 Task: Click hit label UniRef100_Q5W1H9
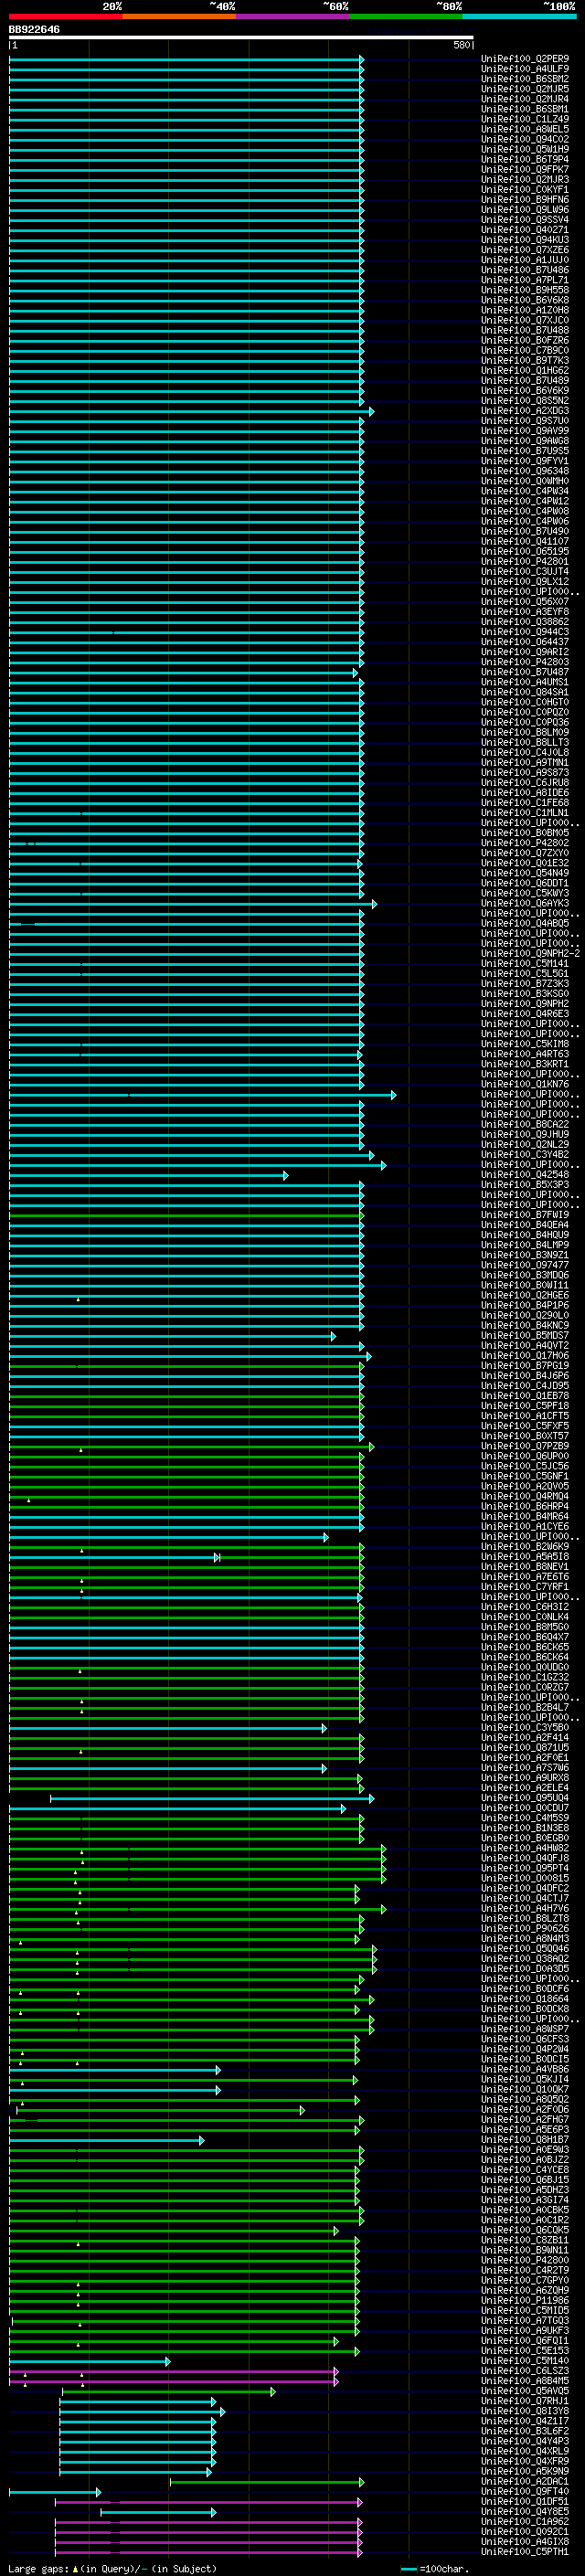pos(525,150)
